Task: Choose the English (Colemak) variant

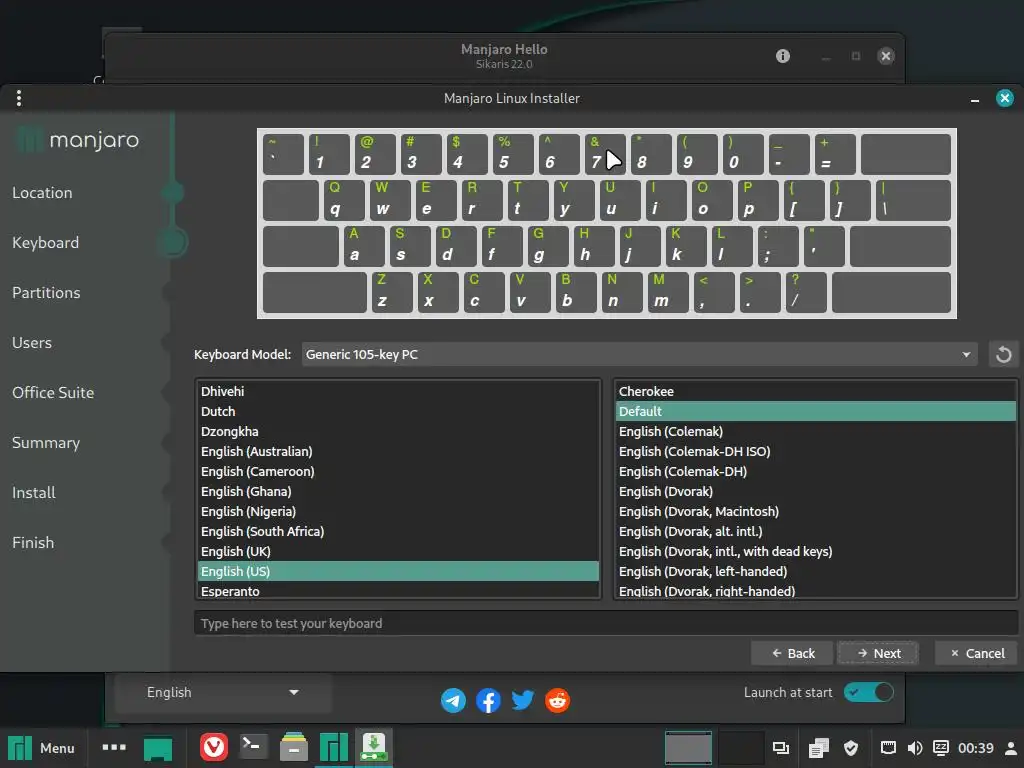Action: pyautogui.click(x=816, y=431)
